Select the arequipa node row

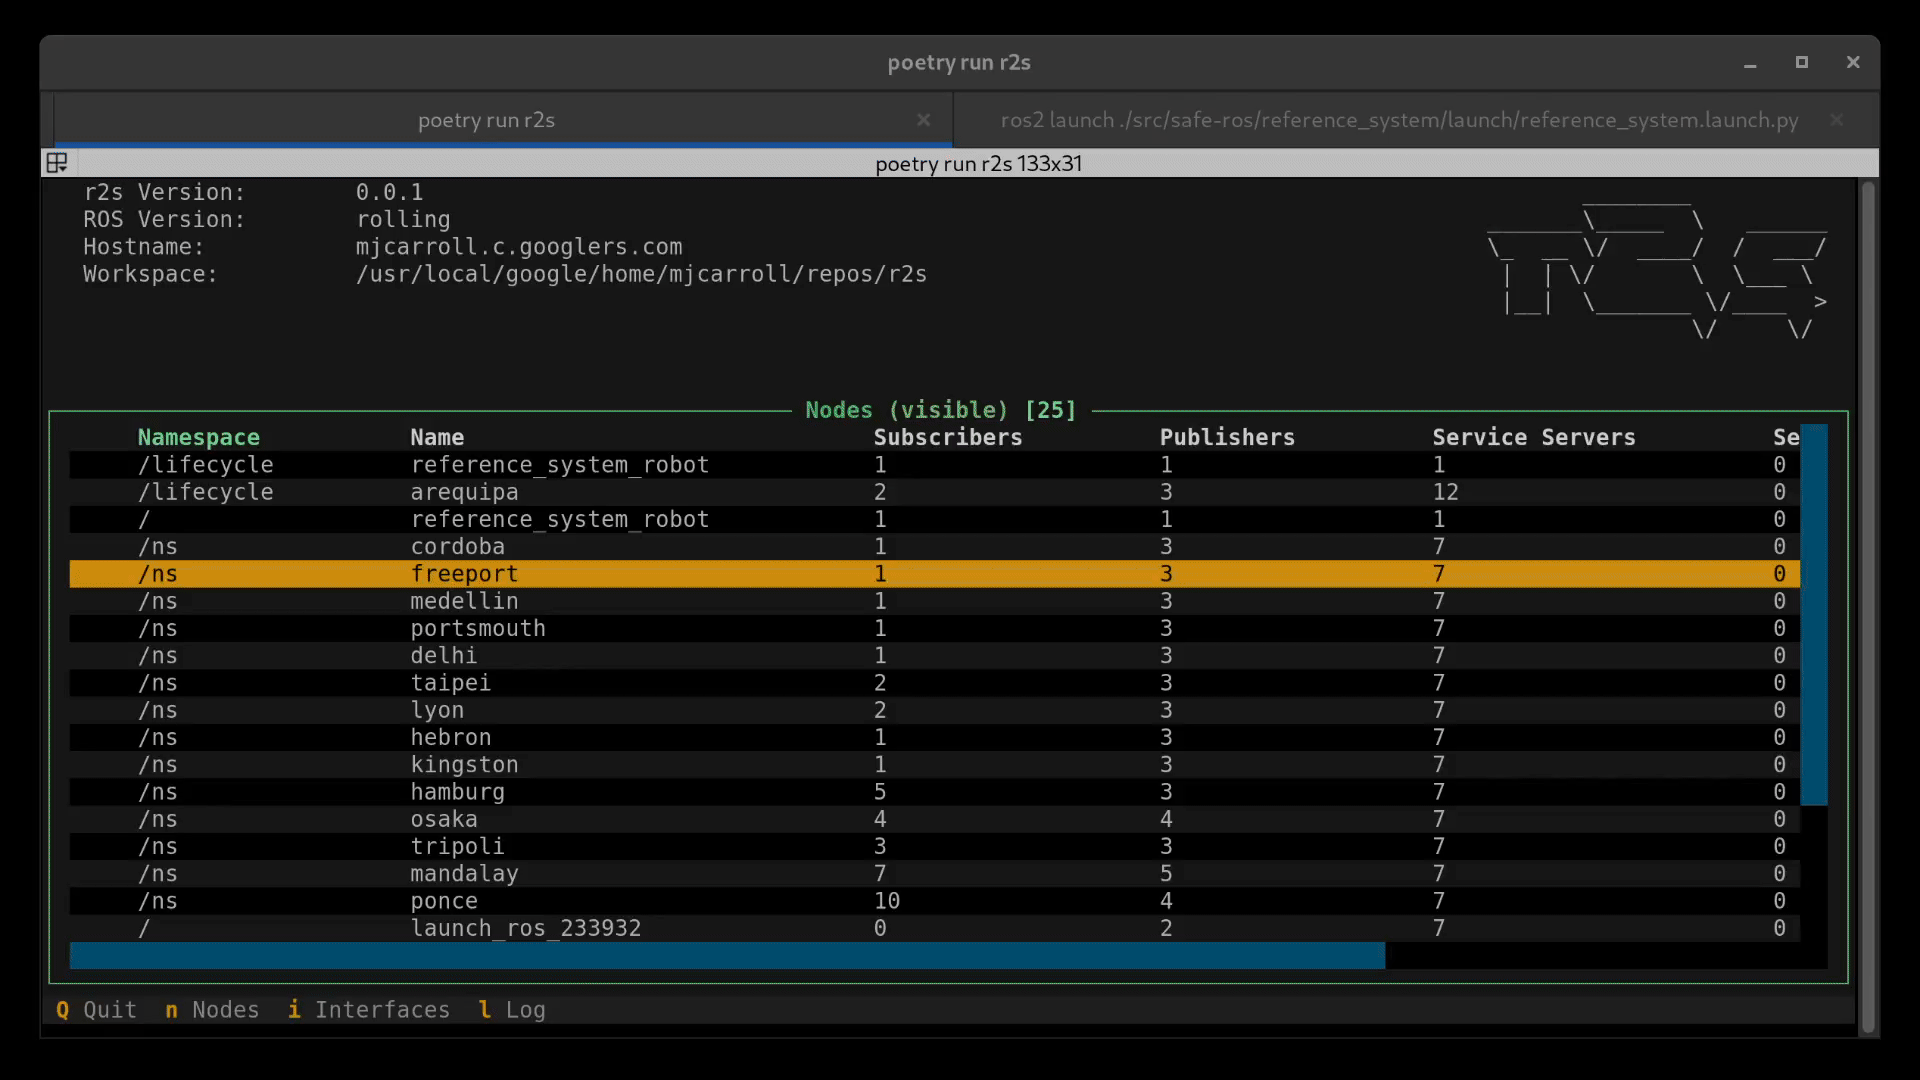(x=464, y=492)
